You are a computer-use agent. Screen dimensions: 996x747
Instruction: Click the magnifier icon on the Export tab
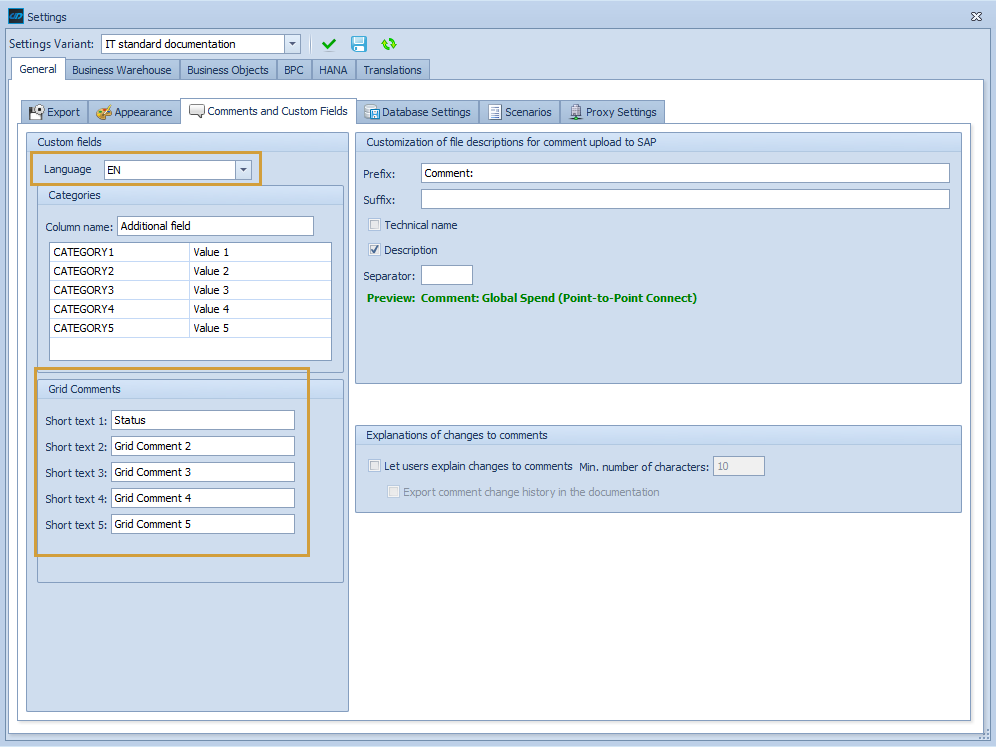click(x=34, y=112)
